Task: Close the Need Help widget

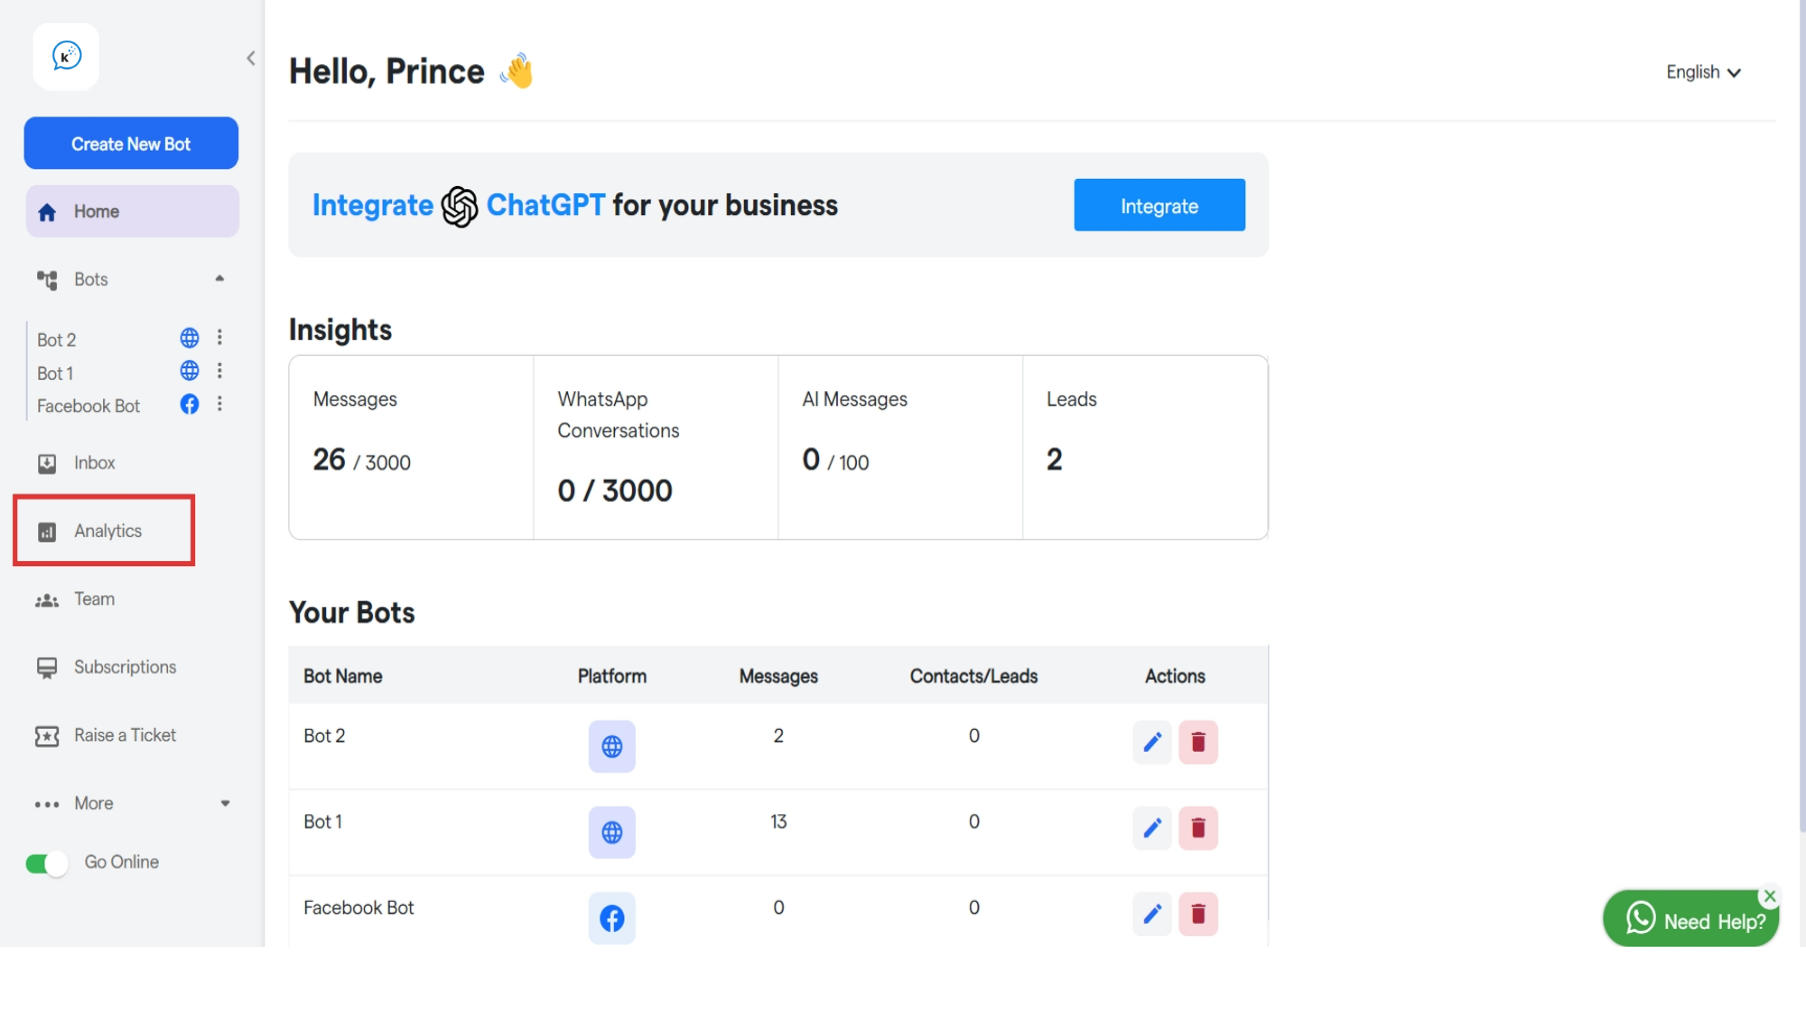Action: click(1769, 896)
